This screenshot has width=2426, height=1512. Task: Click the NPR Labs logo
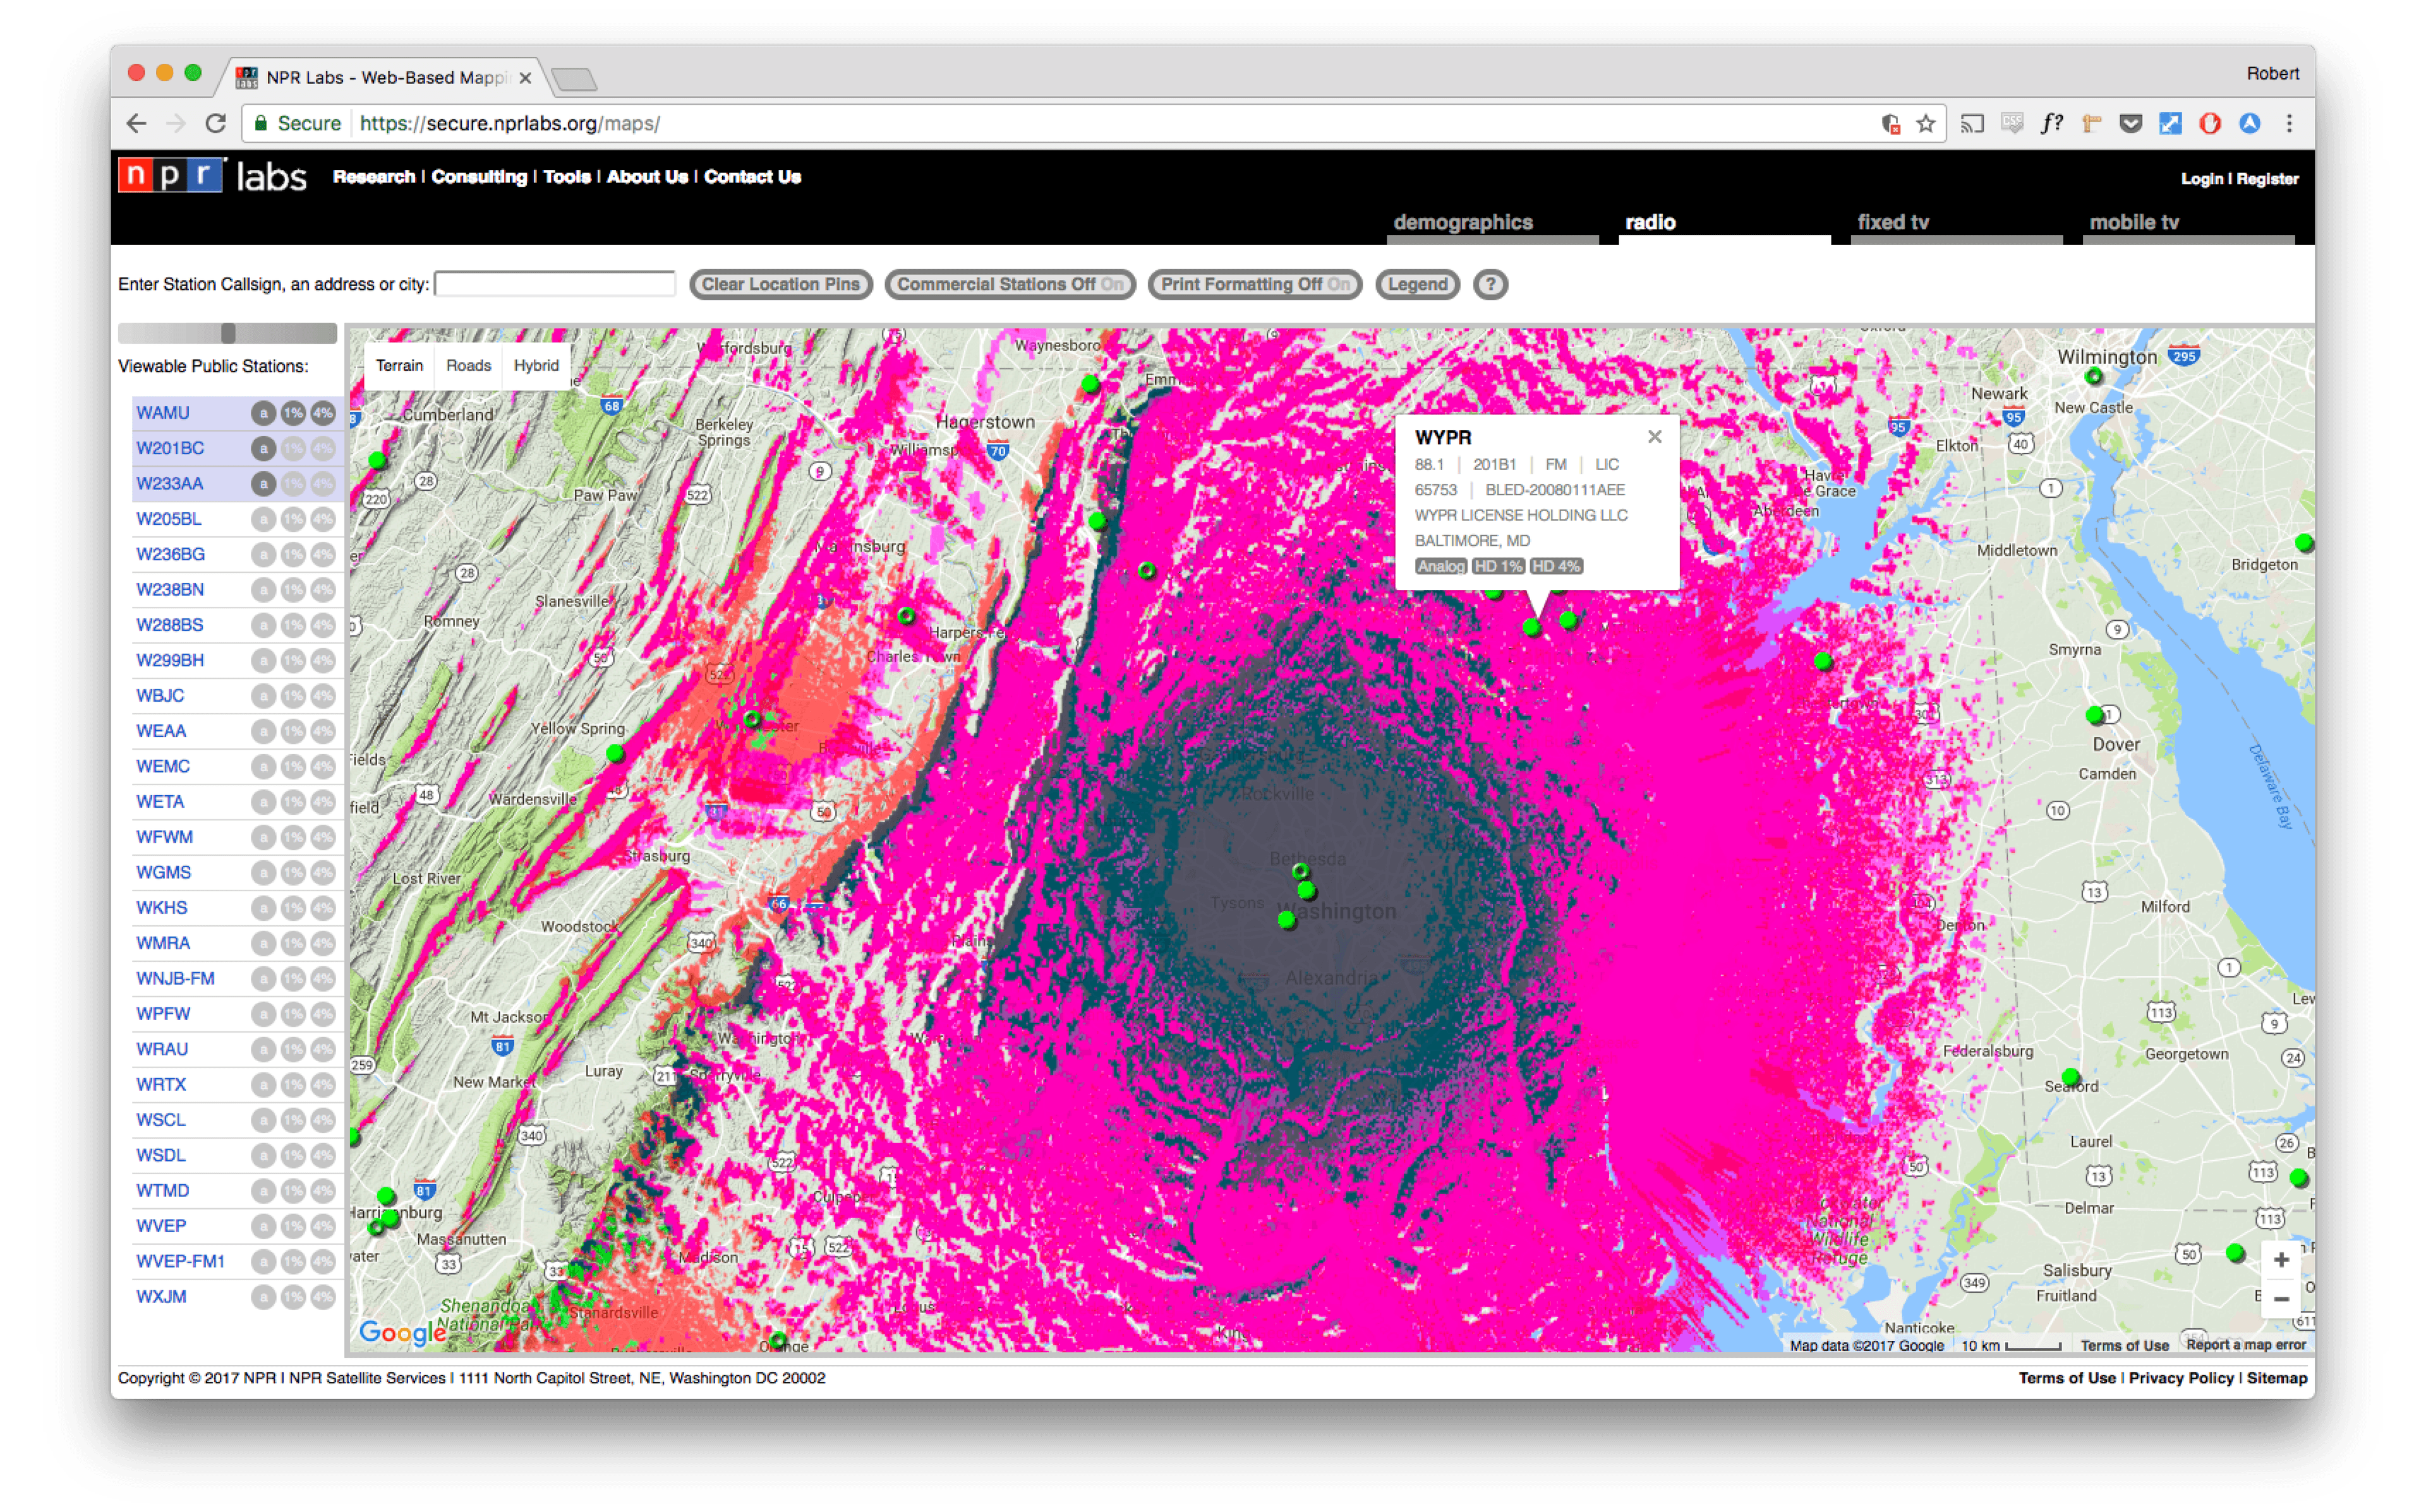click(212, 176)
